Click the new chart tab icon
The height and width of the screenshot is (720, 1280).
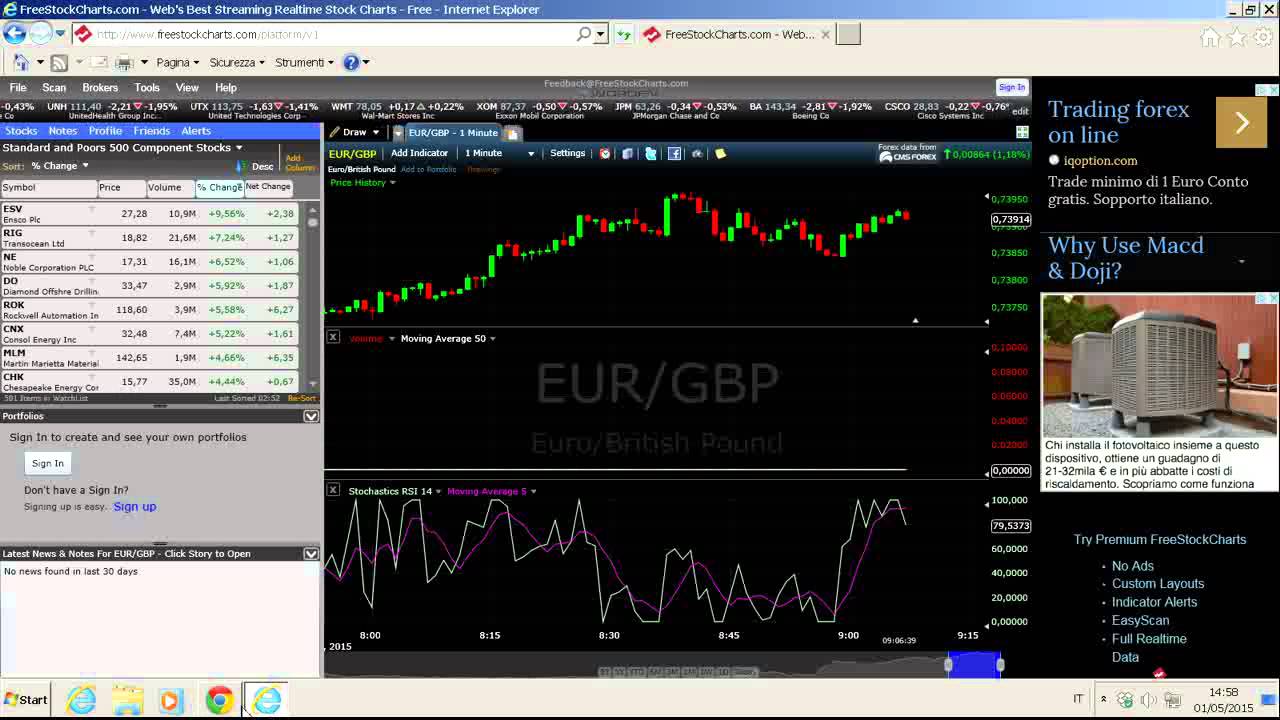pyautogui.click(x=512, y=133)
